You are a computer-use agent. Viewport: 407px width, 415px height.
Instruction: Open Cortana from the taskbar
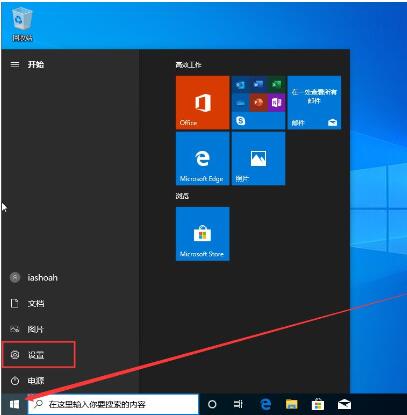click(x=212, y=404)
